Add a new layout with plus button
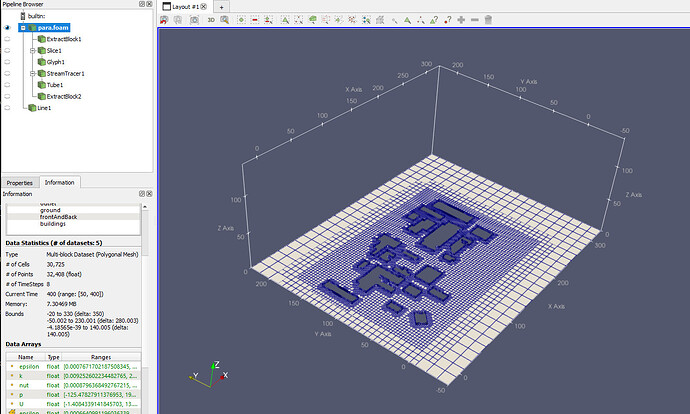This screenshot has width=690, height=414. coord(221,7)
